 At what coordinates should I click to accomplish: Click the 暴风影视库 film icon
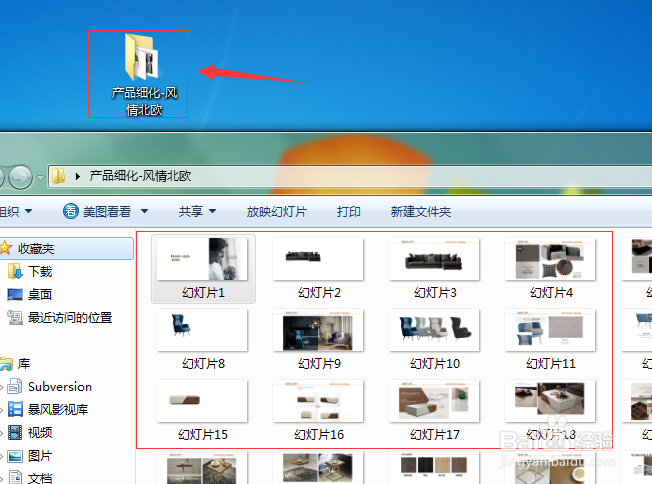click(15, 409)
